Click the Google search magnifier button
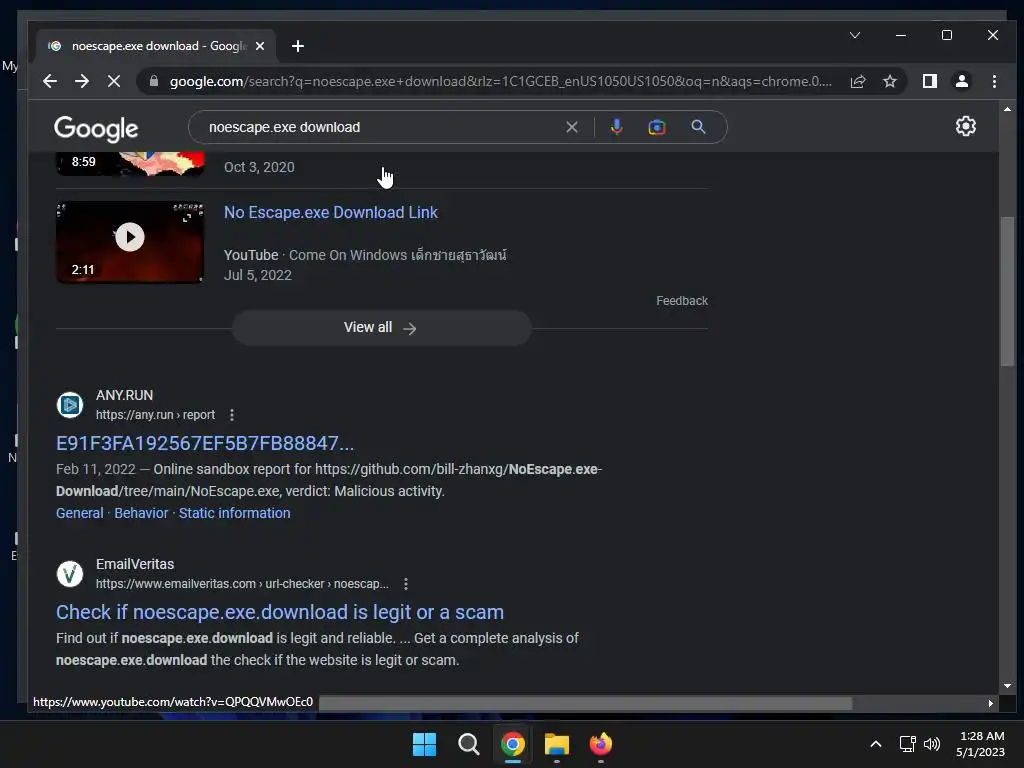 698,127
